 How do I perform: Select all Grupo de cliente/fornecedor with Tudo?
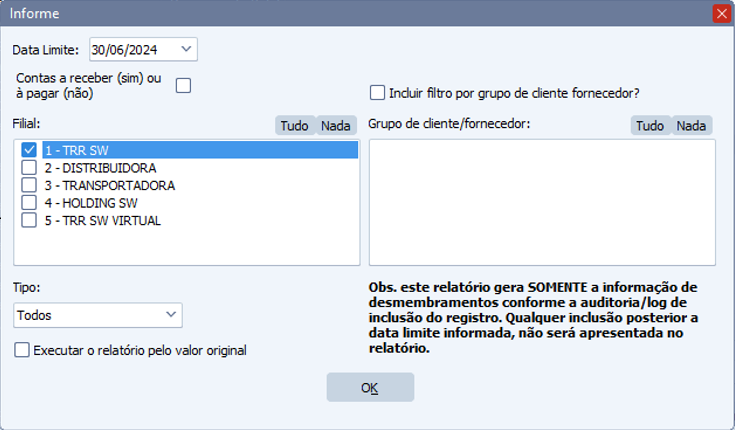pos(650,126)
